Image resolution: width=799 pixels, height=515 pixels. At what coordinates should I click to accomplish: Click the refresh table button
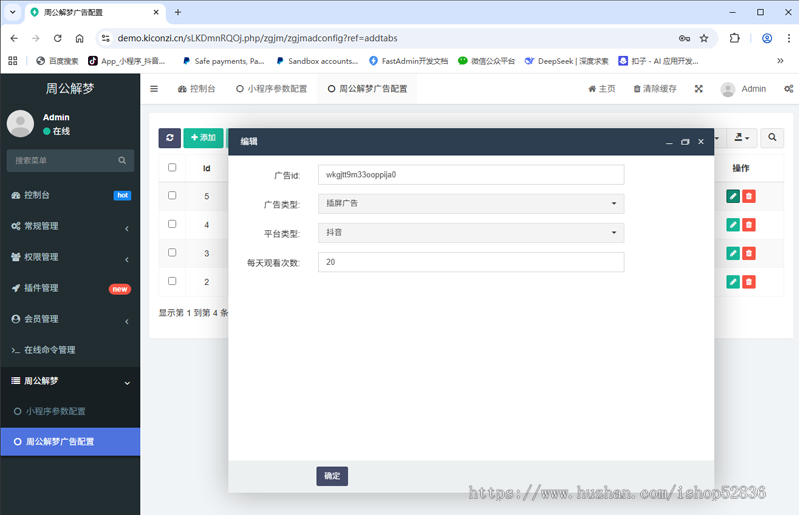pyautogui.click(x=170, y=138)
